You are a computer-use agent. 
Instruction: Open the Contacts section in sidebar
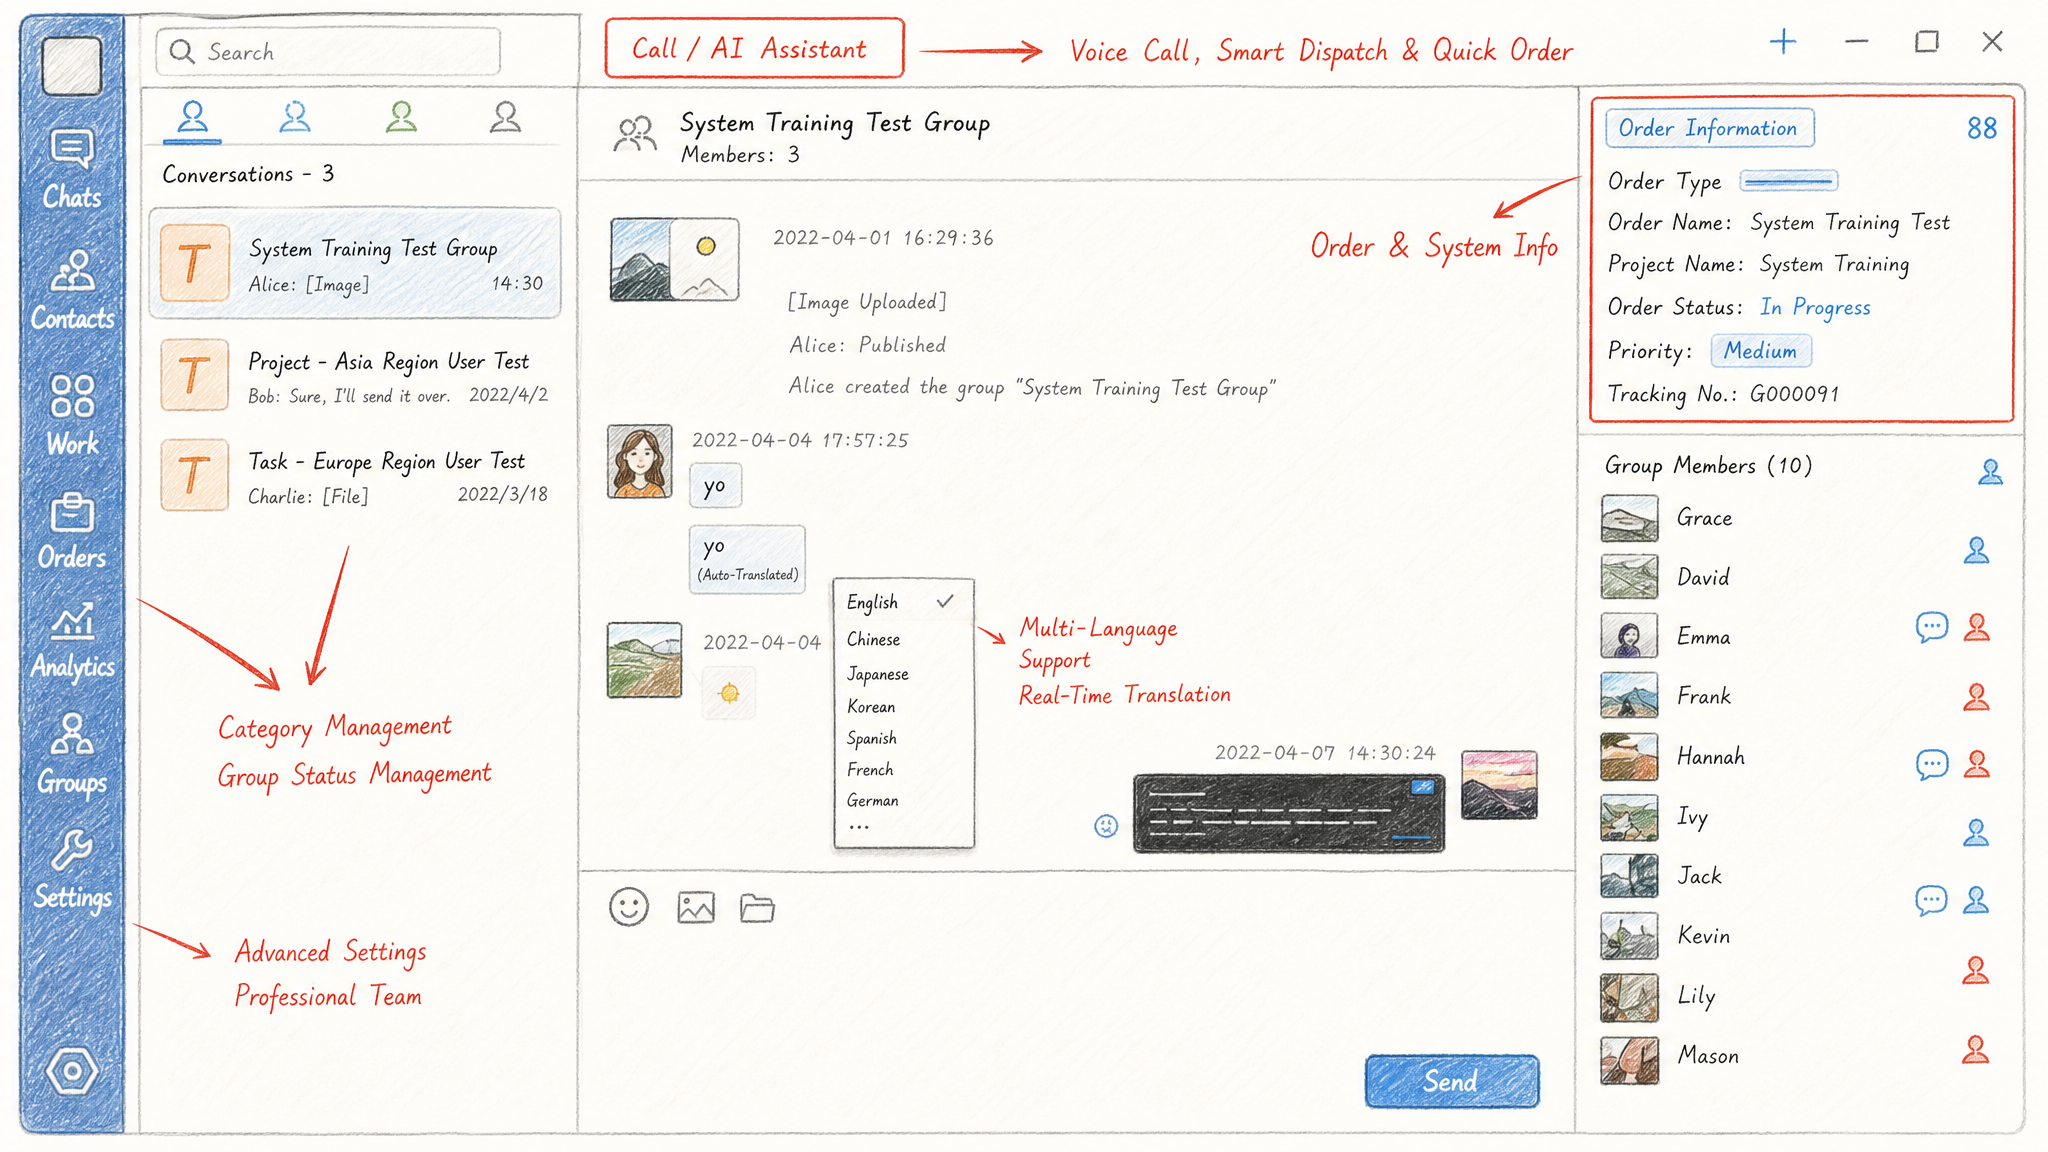pos(72,290)
